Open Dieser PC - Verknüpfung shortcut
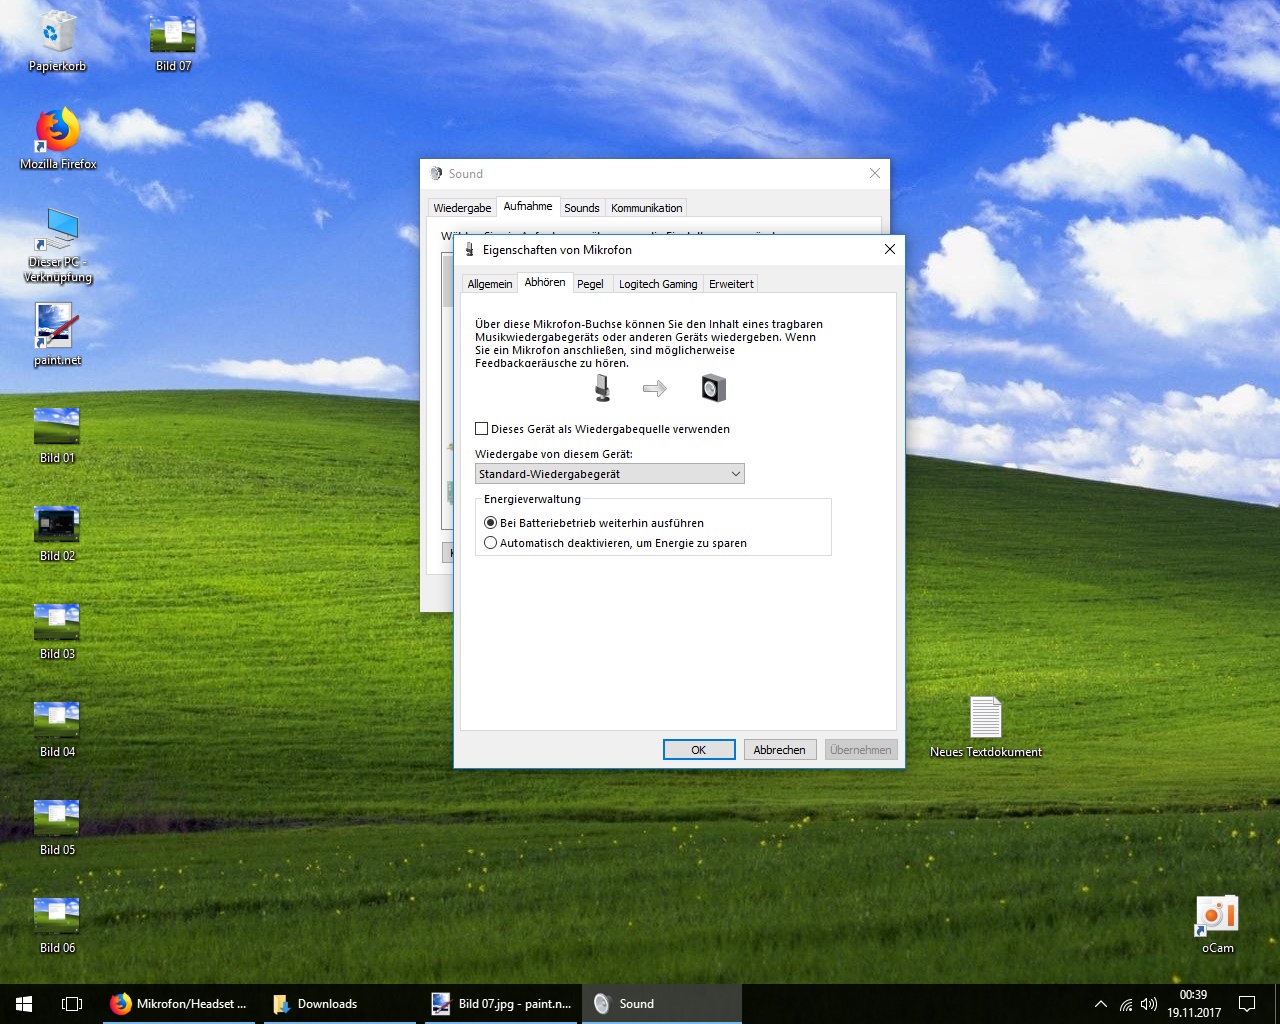This screenshot has width=1280, height=1024. [x=58, y=245]
